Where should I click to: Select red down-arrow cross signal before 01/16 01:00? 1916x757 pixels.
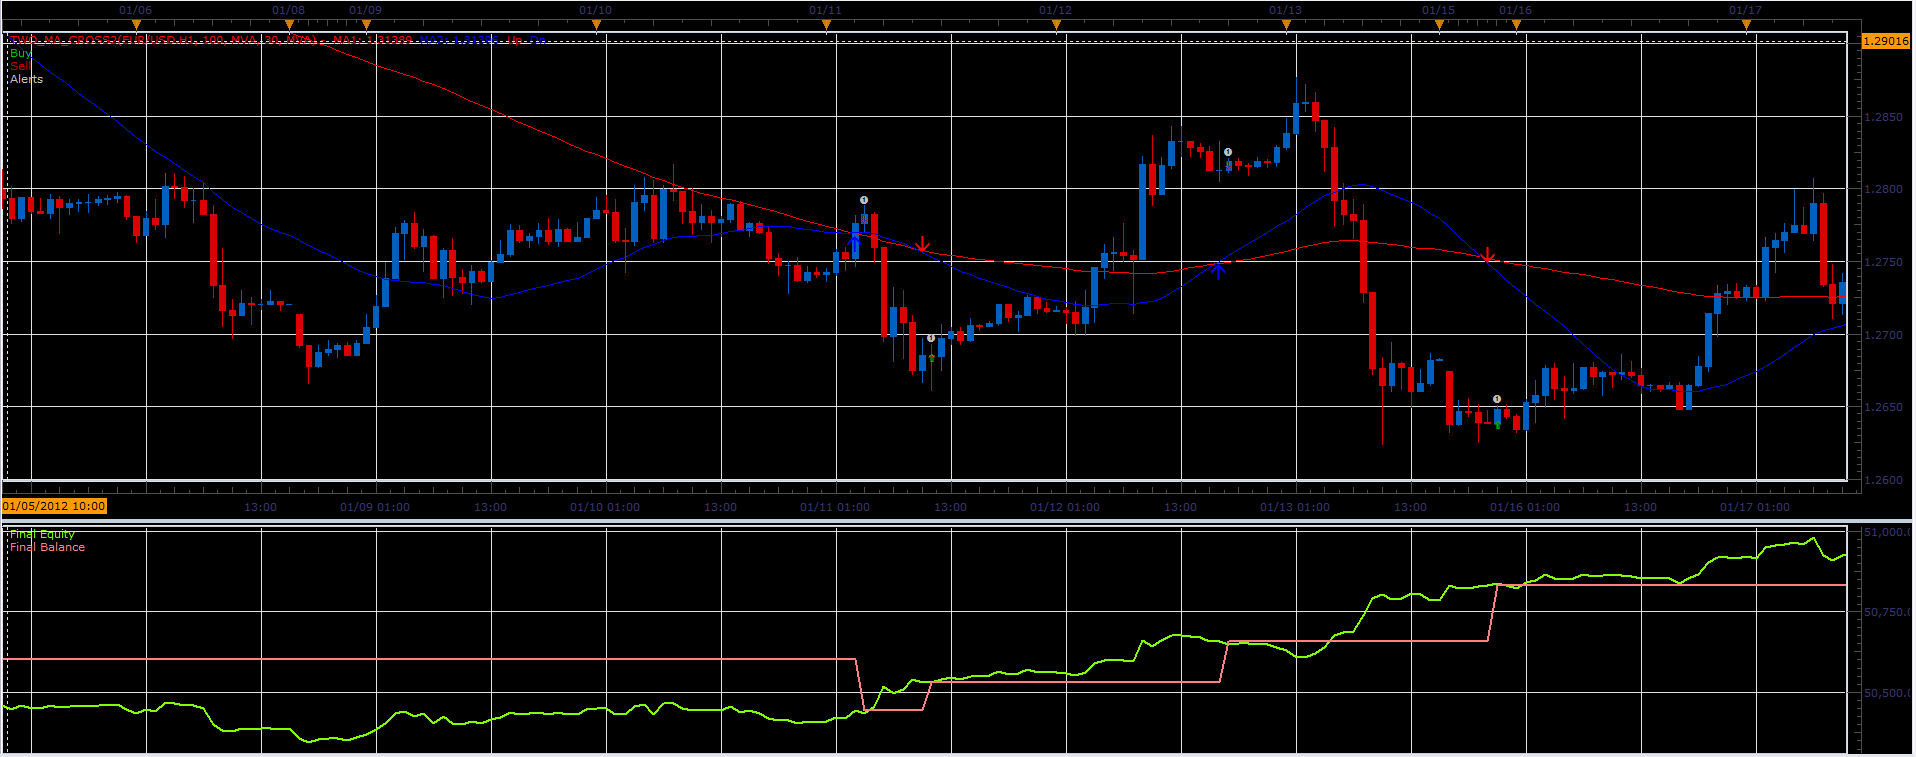click(x=1488, y=255)
